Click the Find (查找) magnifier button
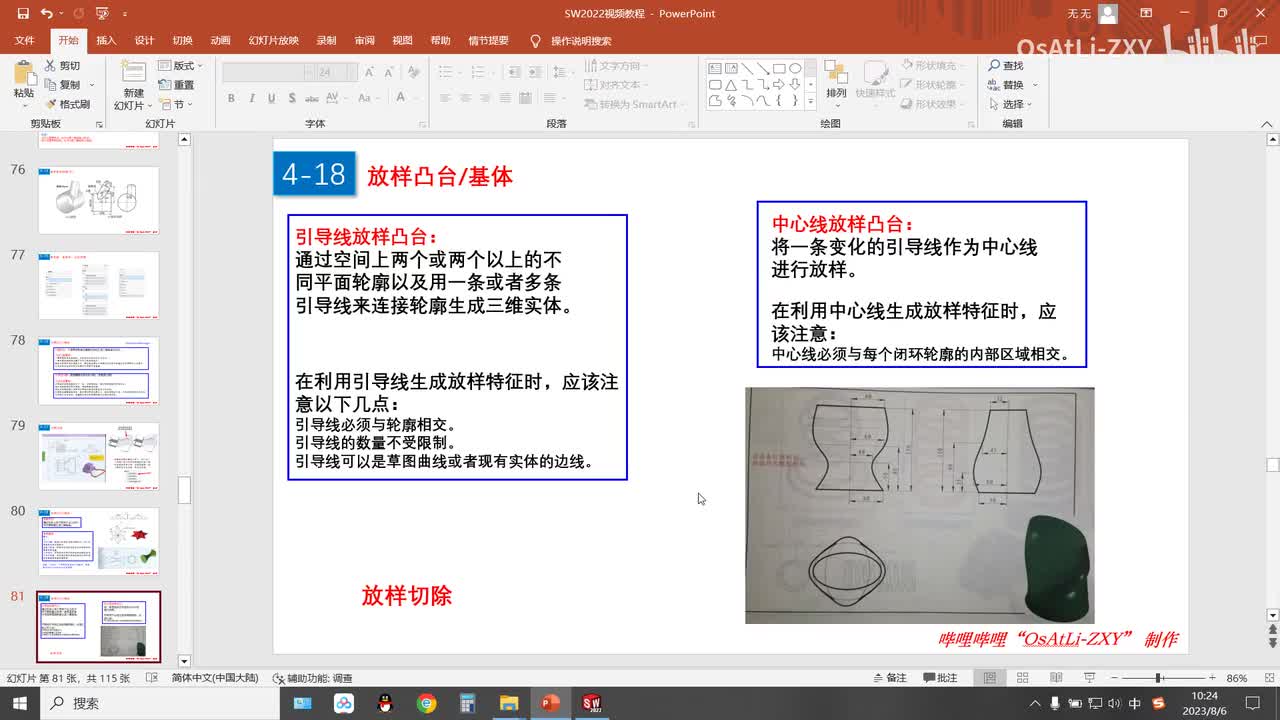Viewport: 1280px width, 720px height. pos(1005,66)
